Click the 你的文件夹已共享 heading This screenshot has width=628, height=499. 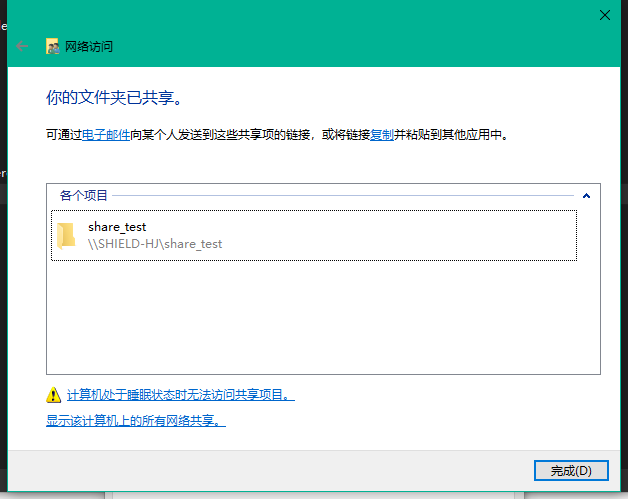tap(114, 97)
